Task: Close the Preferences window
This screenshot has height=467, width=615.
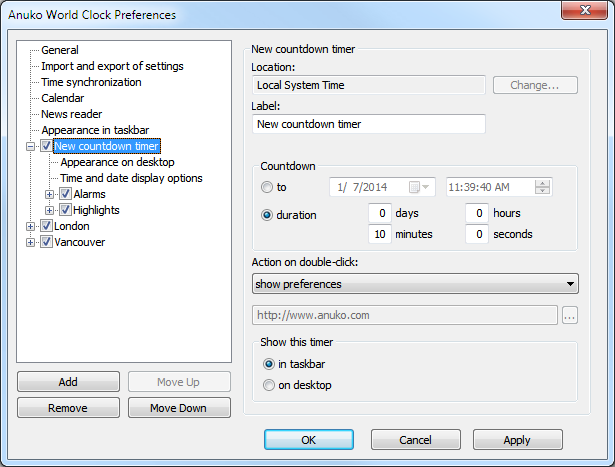Action: click(586, 14)
